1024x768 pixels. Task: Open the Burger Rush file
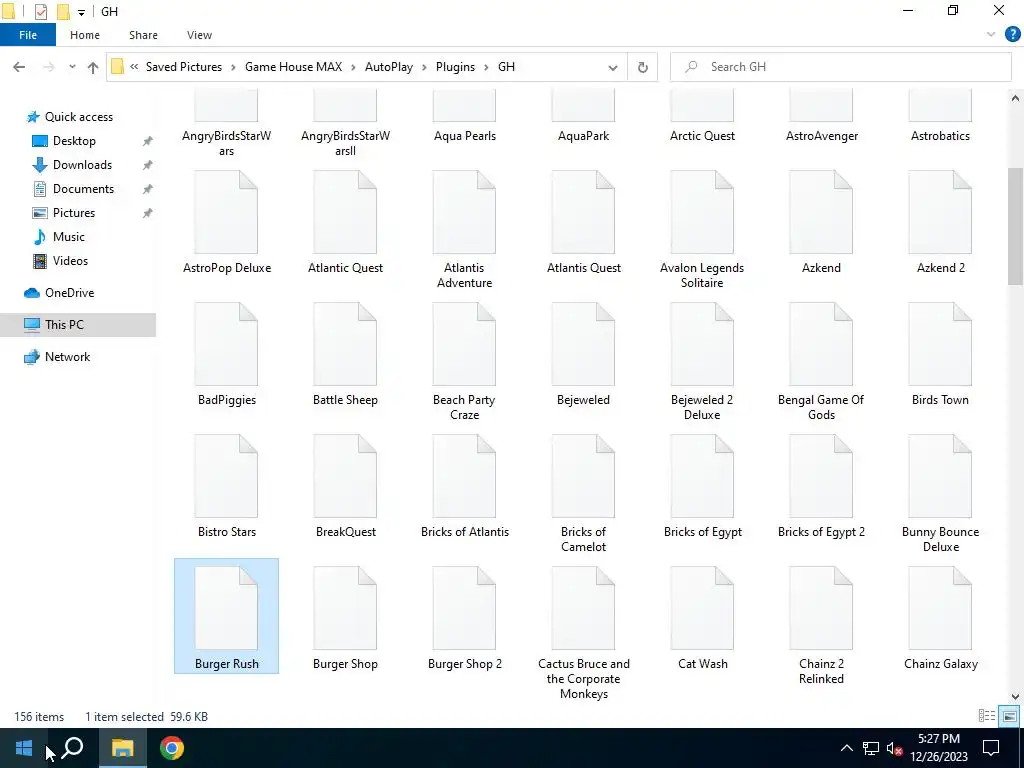pyautogui.click(x=226, y=616)
